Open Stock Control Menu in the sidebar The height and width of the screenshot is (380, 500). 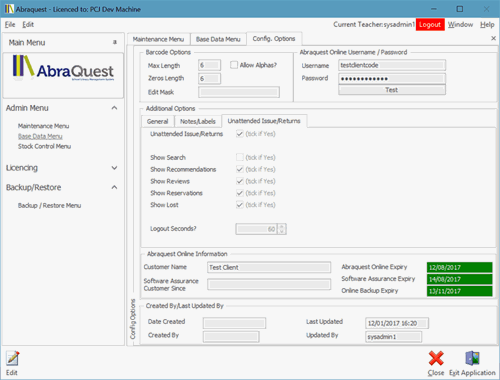44,146
